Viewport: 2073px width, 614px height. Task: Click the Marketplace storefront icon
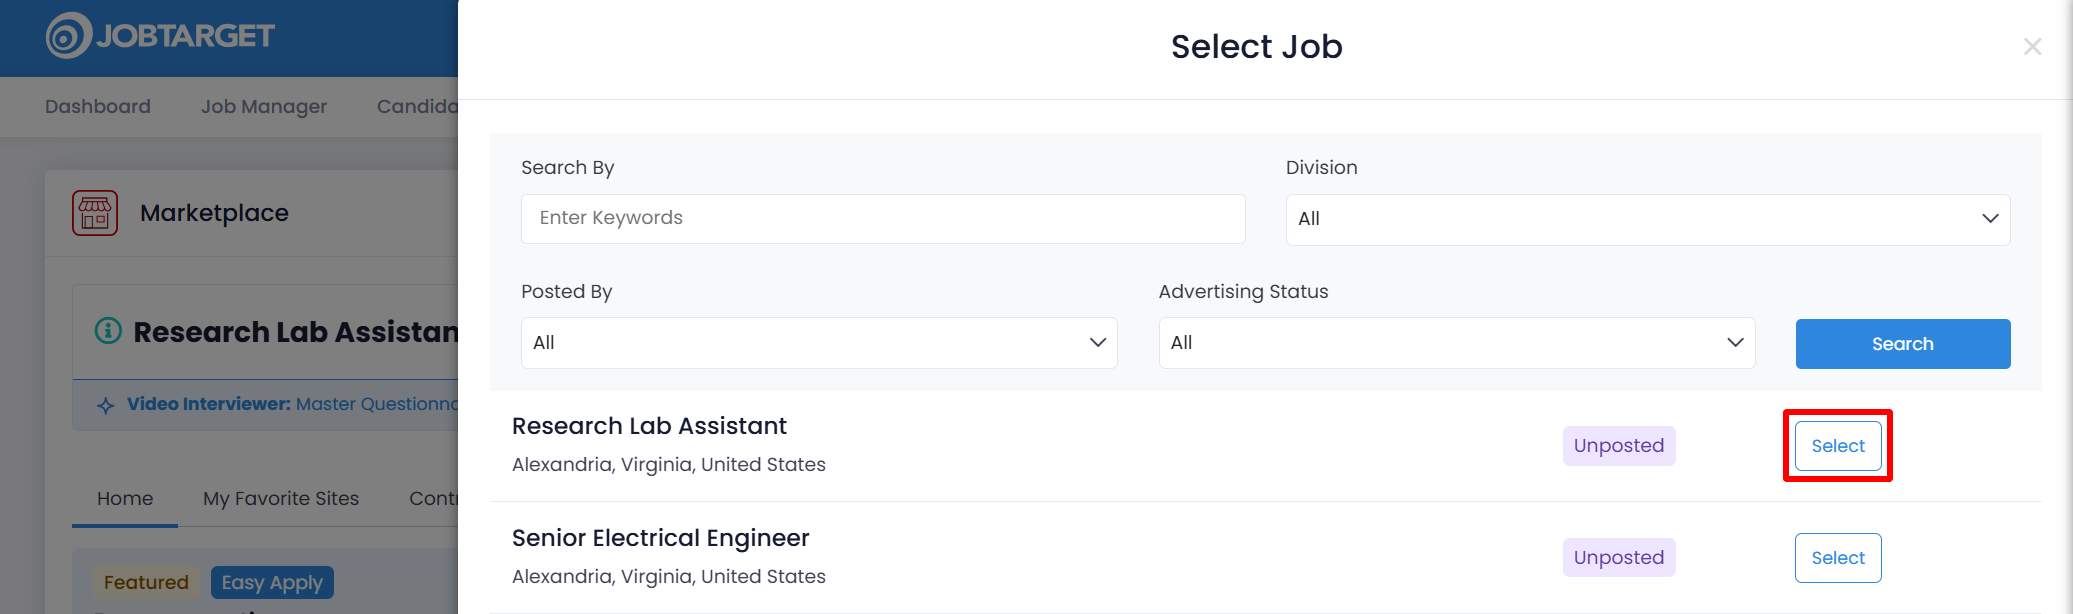95,213
